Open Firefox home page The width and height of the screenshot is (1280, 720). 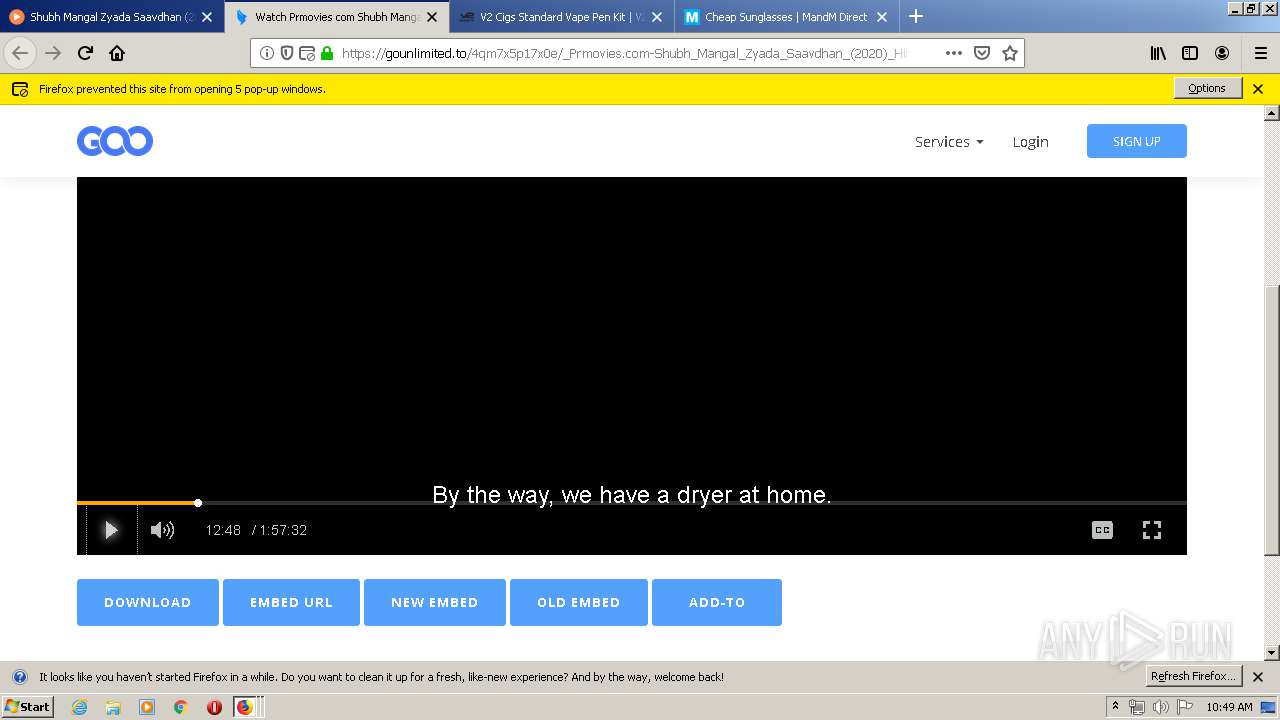pos(117,53)
